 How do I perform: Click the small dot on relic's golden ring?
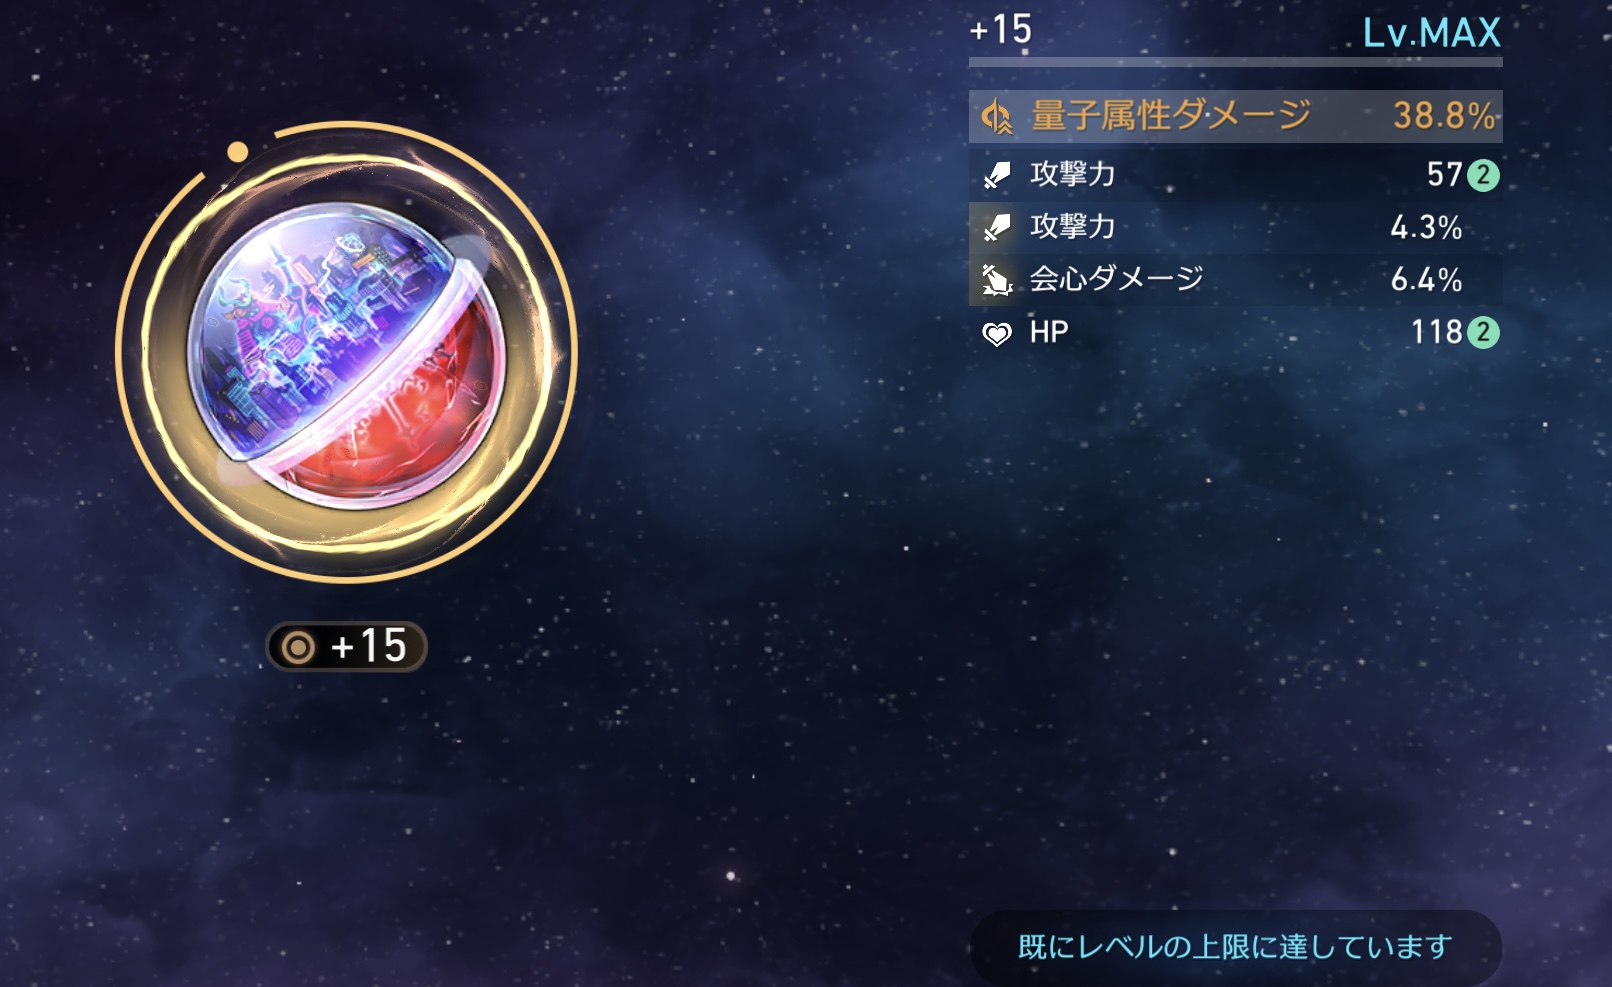tap(237, 152)
